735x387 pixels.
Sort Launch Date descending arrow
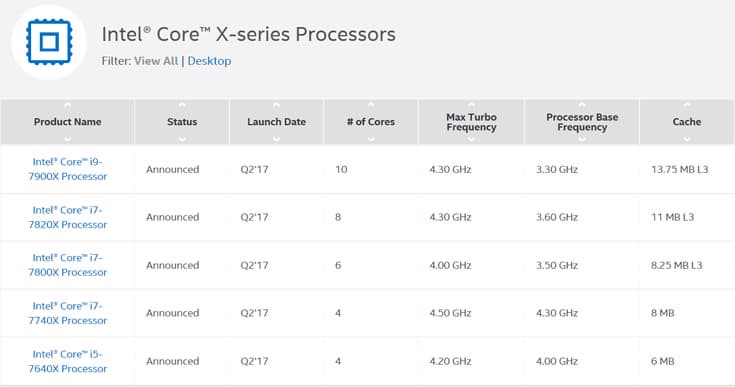[276, 139]
